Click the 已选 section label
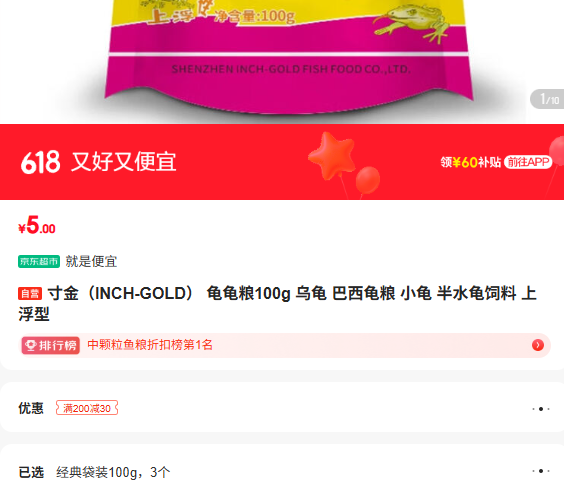 (x=31, y=472)
